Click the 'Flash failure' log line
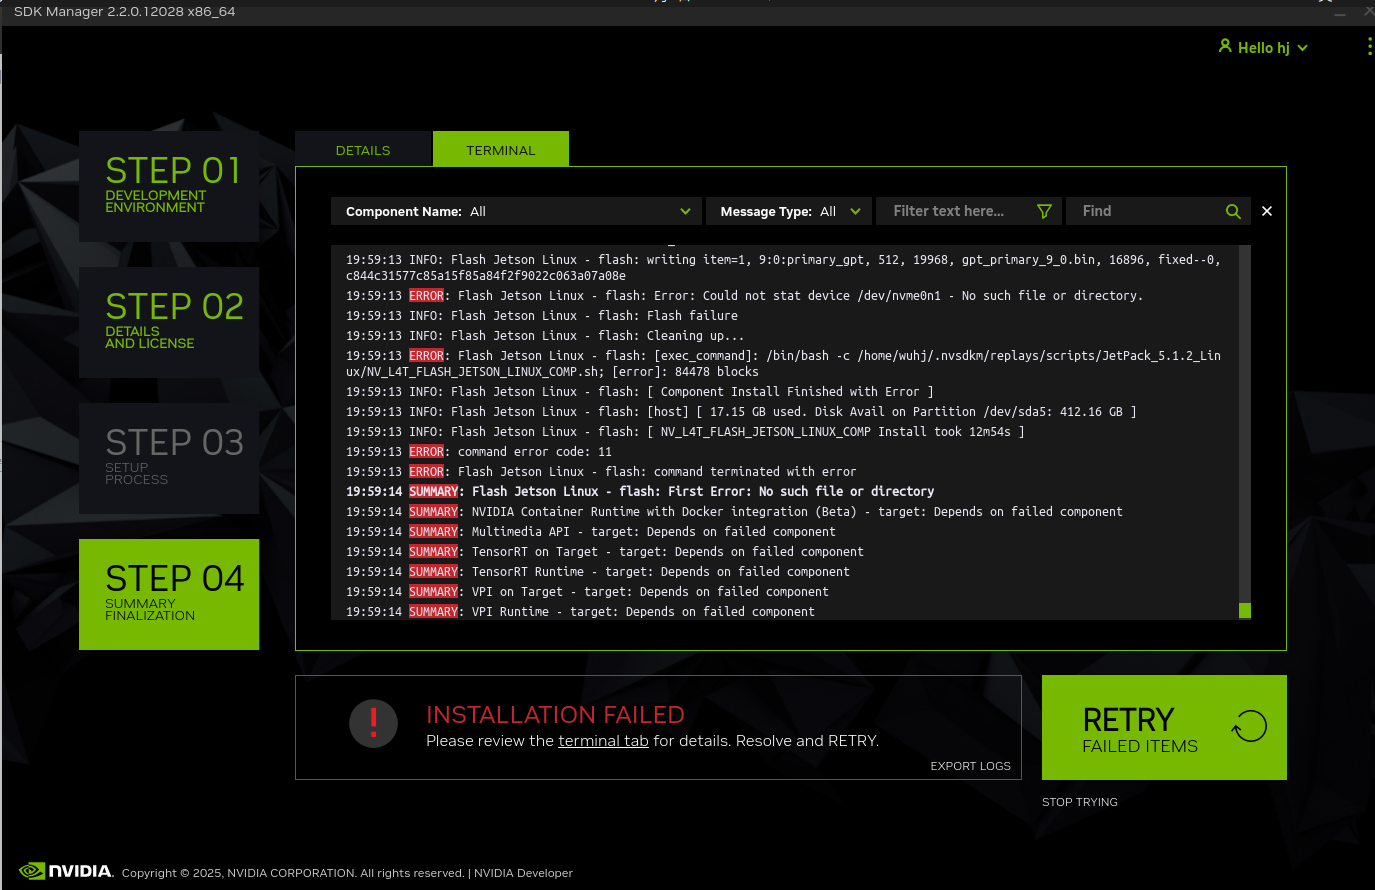The height and width of the screenshot is (890, 1375). click(x=542, y=316)
